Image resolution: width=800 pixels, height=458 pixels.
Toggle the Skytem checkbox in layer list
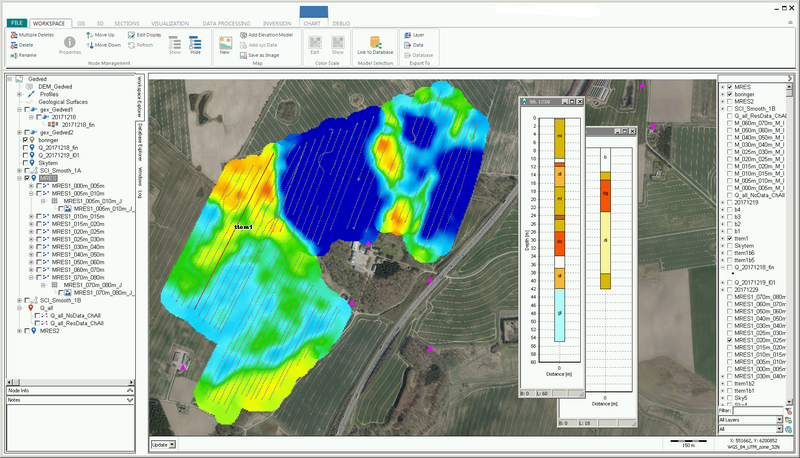click(x=729, y=245)
